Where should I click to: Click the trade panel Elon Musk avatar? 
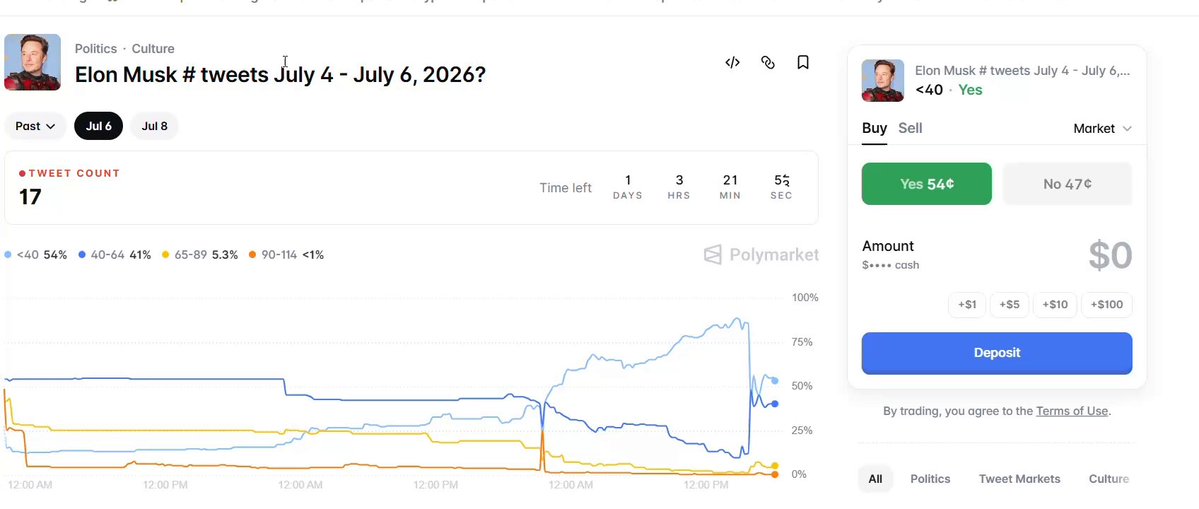(x=882, y=80)
